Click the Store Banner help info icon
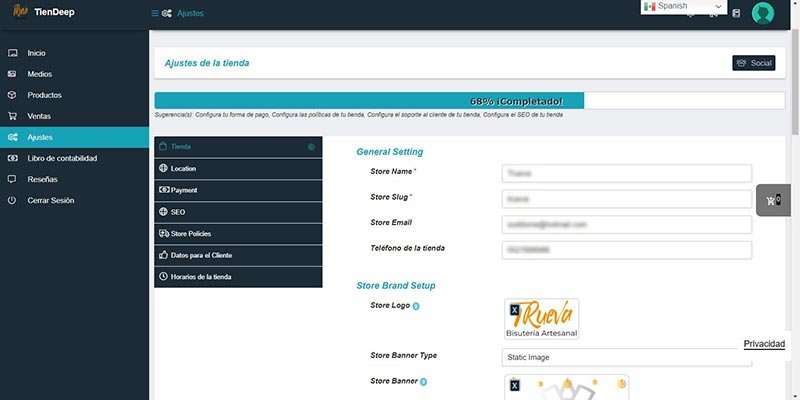The image size is (800, 400). (424, 381)
